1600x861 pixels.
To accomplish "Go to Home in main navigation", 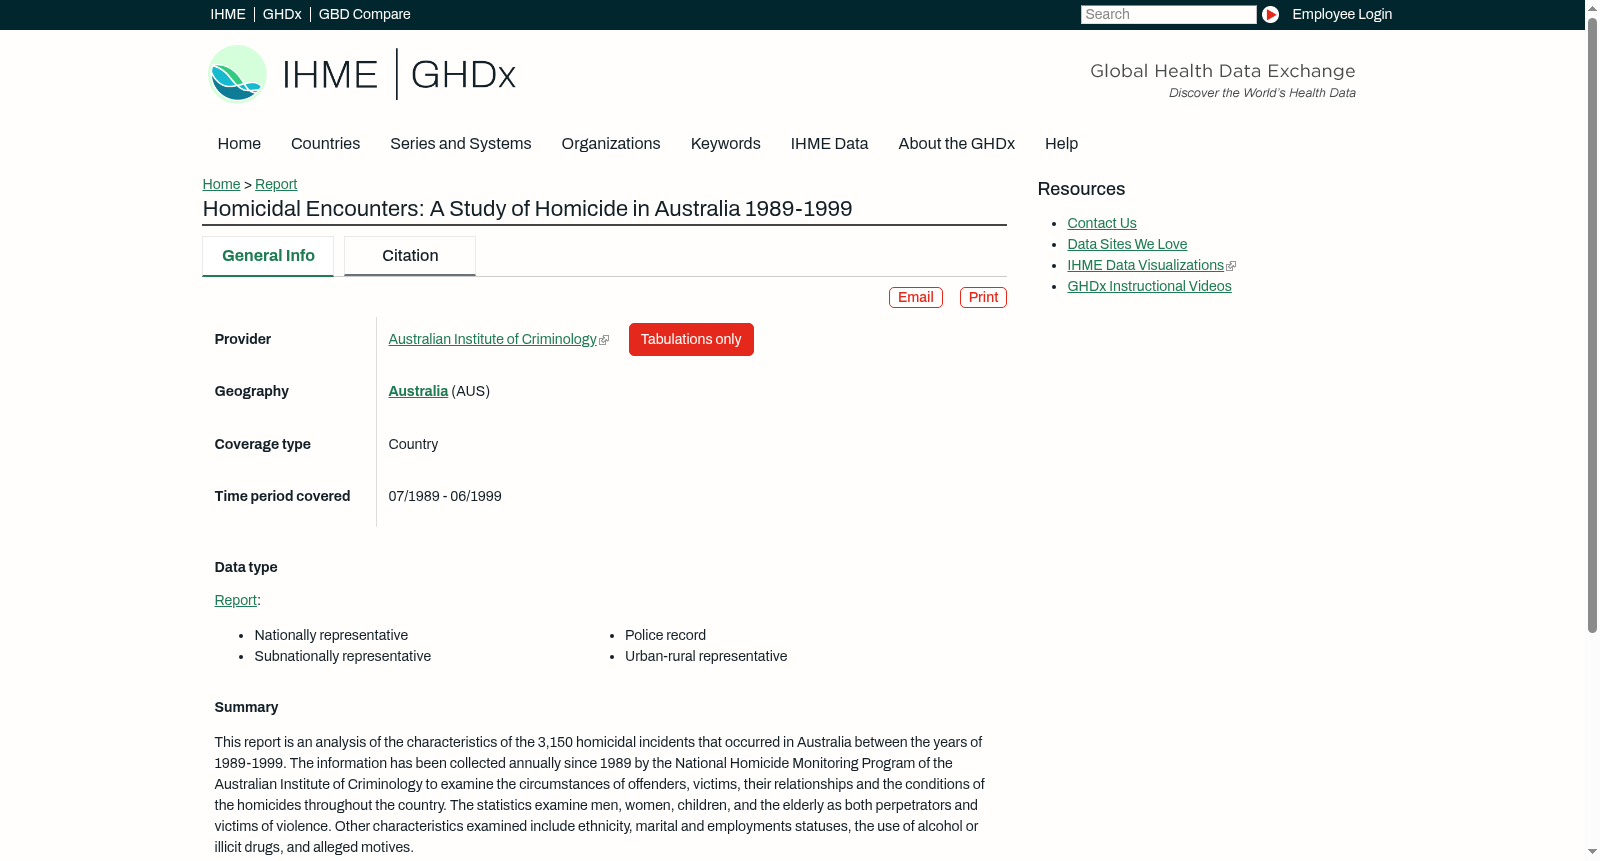I will pyautogui.click(x=239, y=144).
